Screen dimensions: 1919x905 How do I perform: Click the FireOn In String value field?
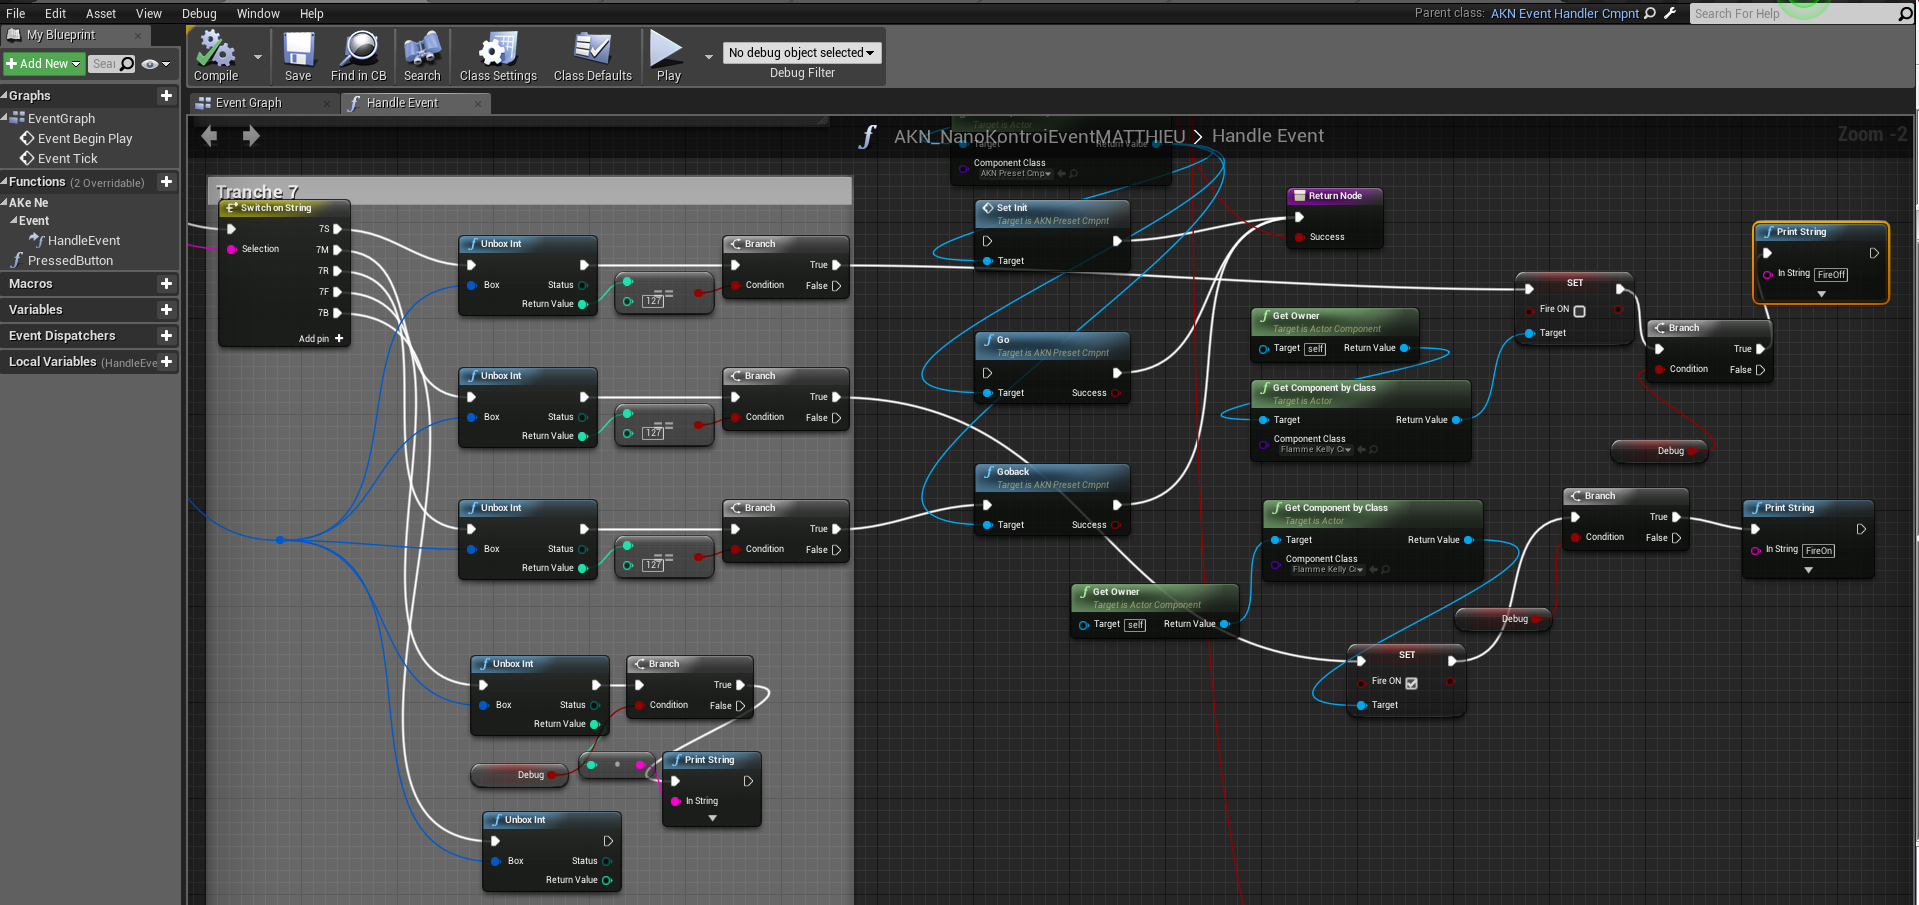coord(1819,551)
